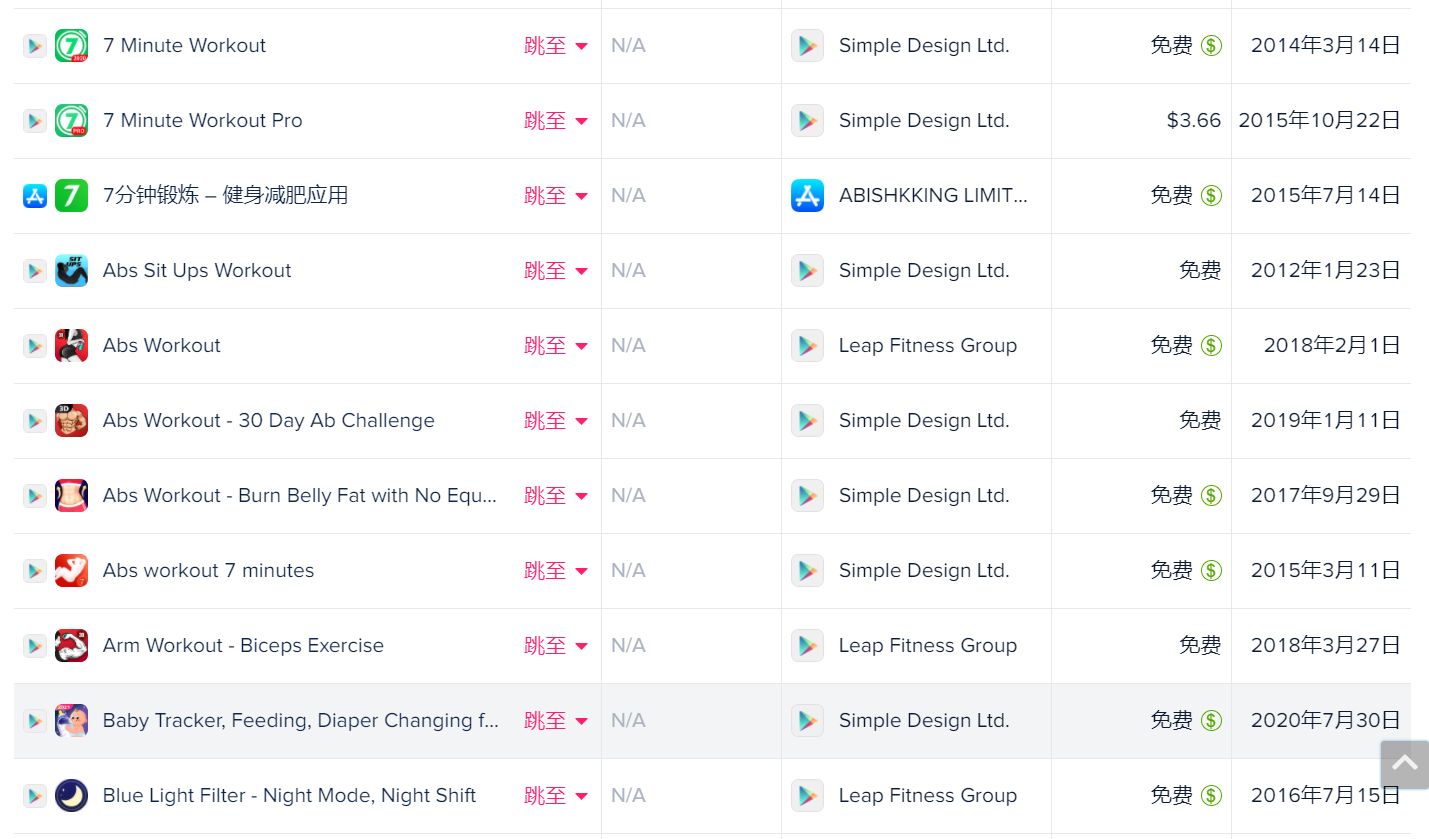Click the 7 Minute Workout Pro icon

point(71,121)
